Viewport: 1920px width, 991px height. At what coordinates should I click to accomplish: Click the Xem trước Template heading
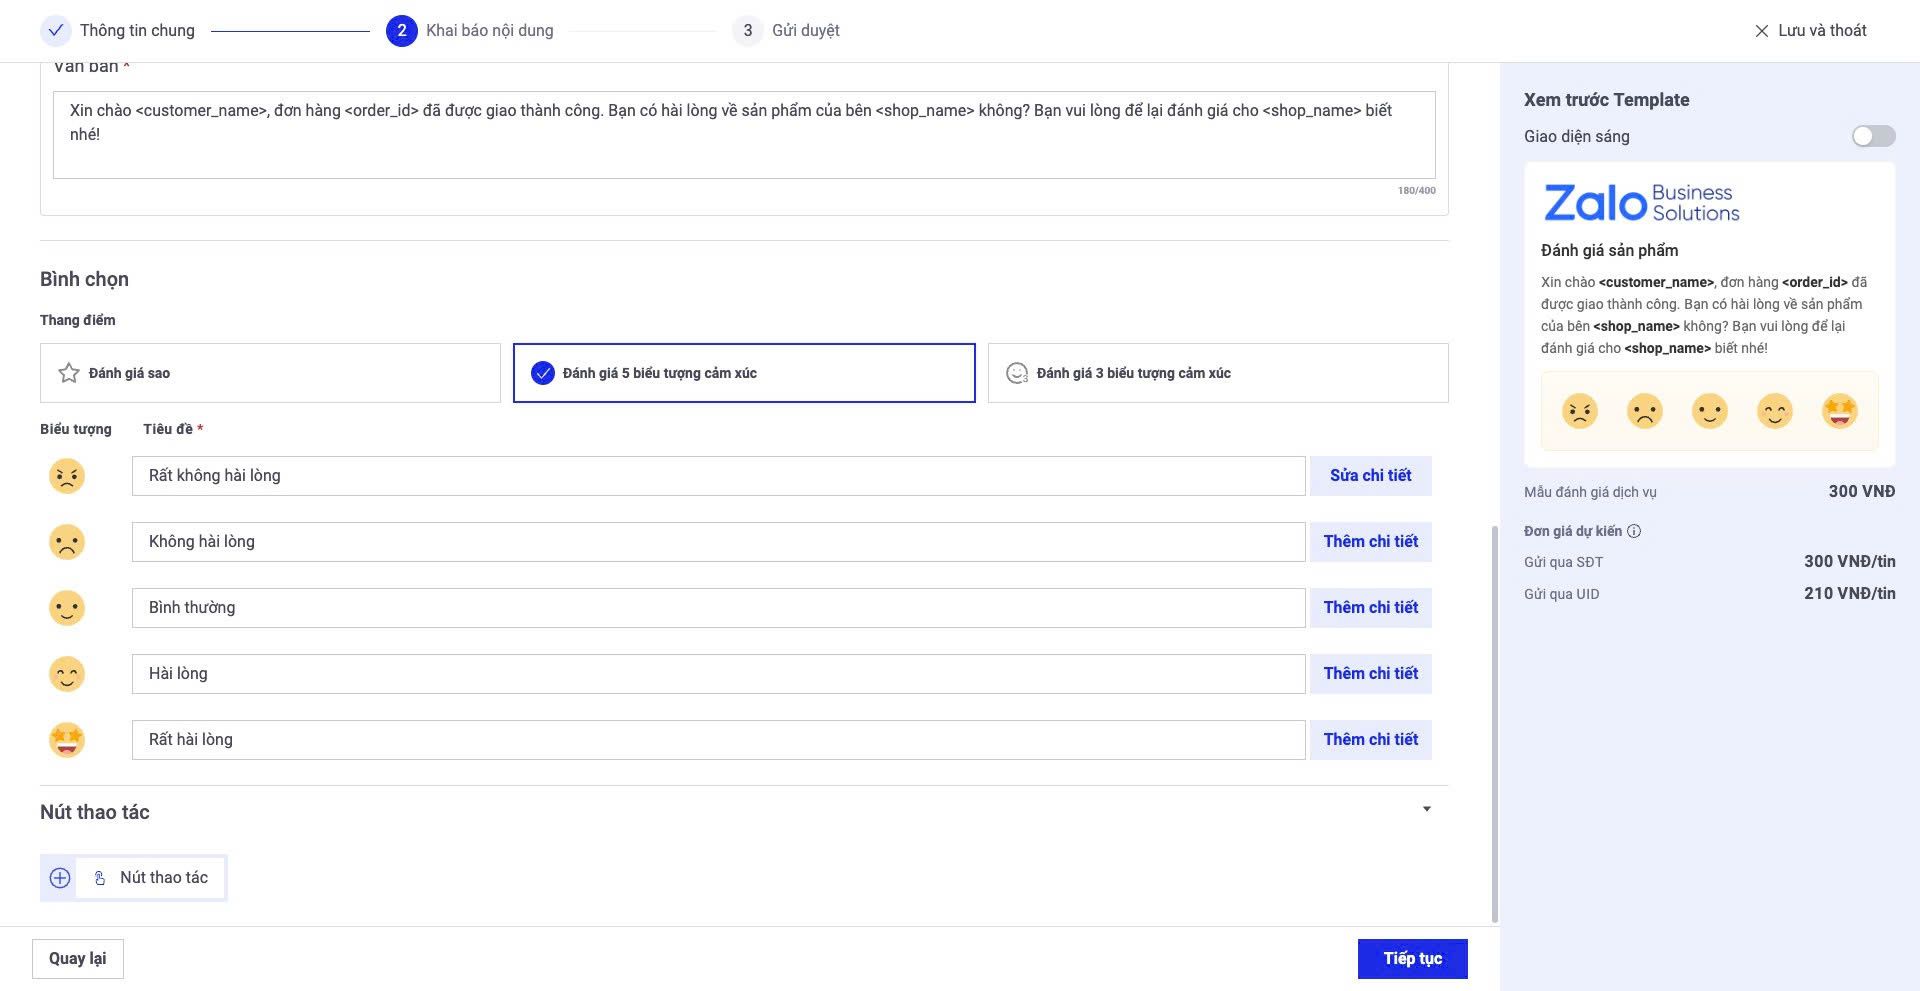pos(1607,100)
